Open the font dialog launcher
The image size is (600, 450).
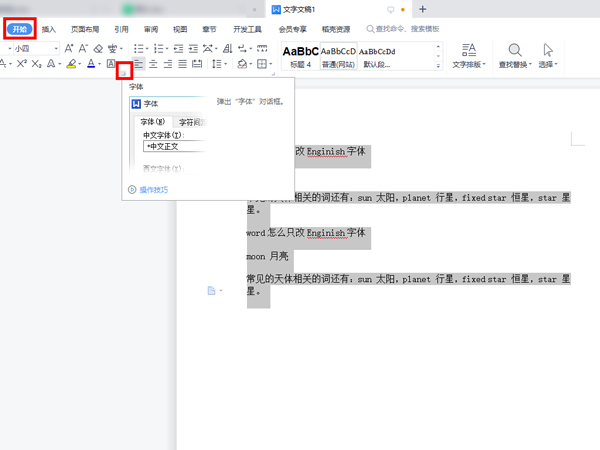[124, 71]
